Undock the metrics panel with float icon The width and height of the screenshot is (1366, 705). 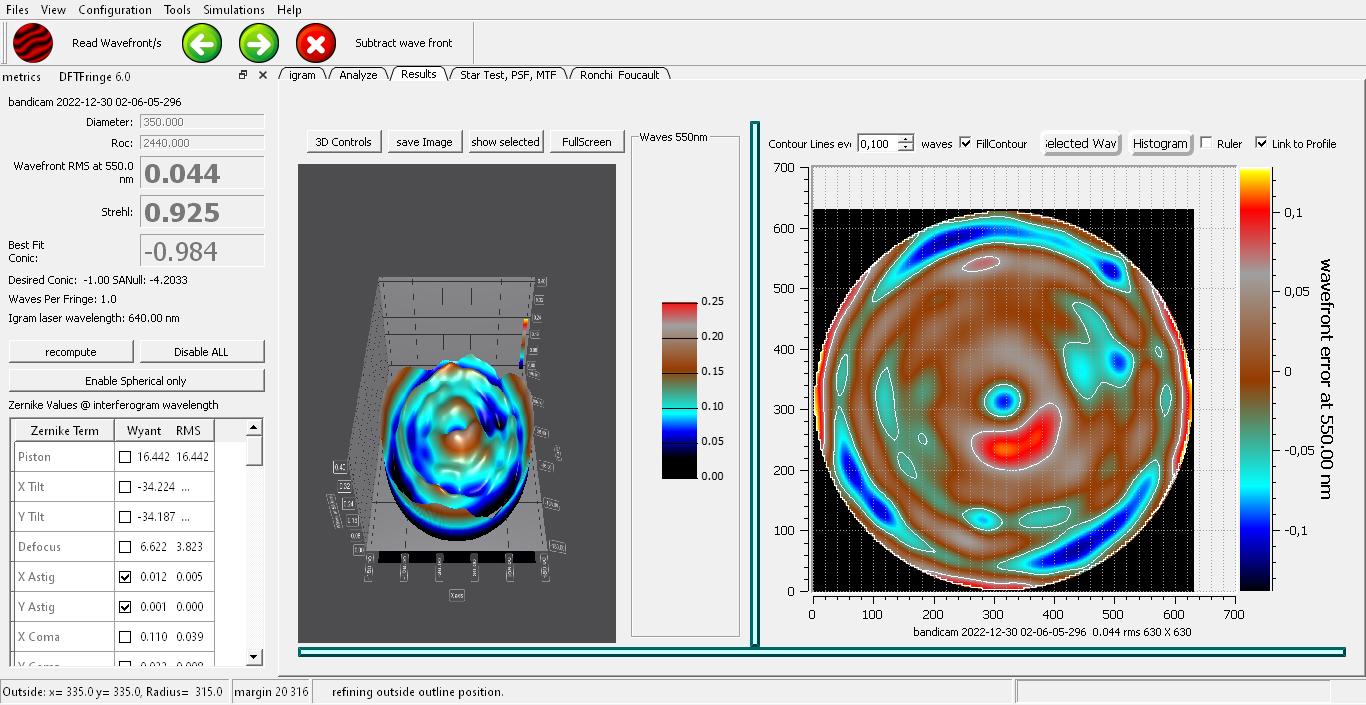click(243, 75)
